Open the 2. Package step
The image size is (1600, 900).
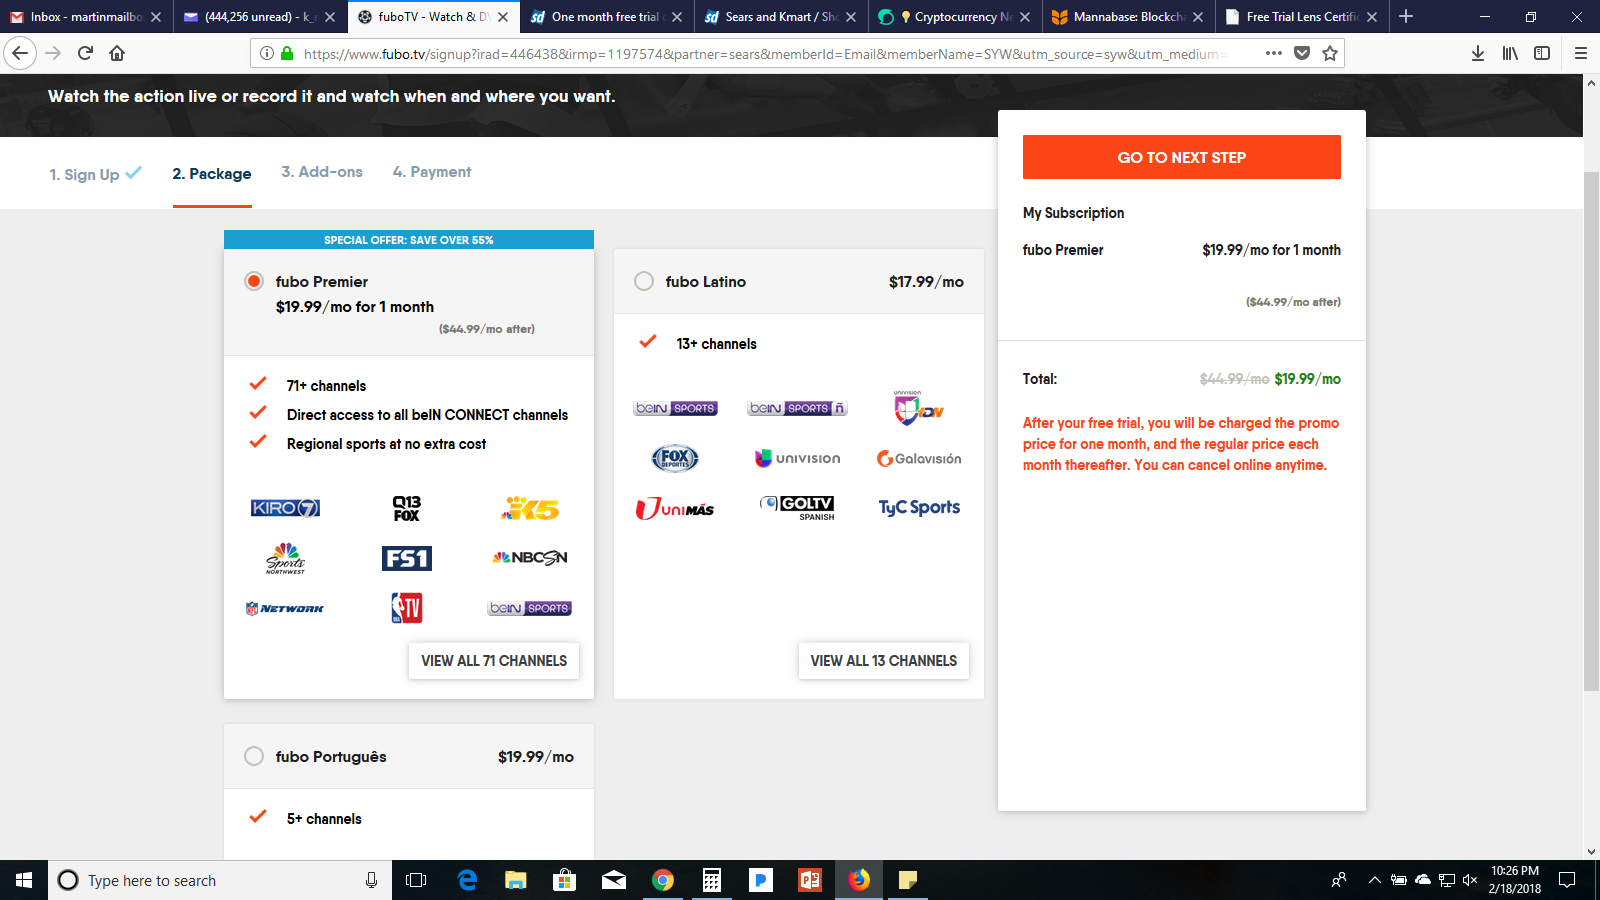pyautogui.click(x=212, y=174)
